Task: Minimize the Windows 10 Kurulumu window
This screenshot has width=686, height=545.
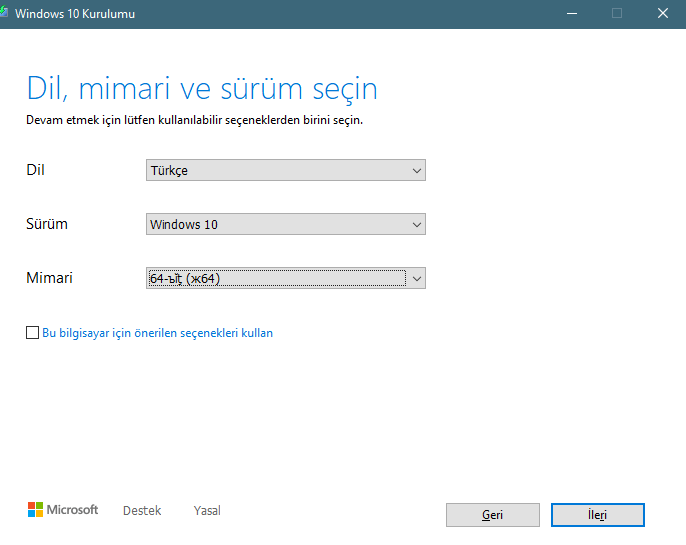Action: click(572, 14)
